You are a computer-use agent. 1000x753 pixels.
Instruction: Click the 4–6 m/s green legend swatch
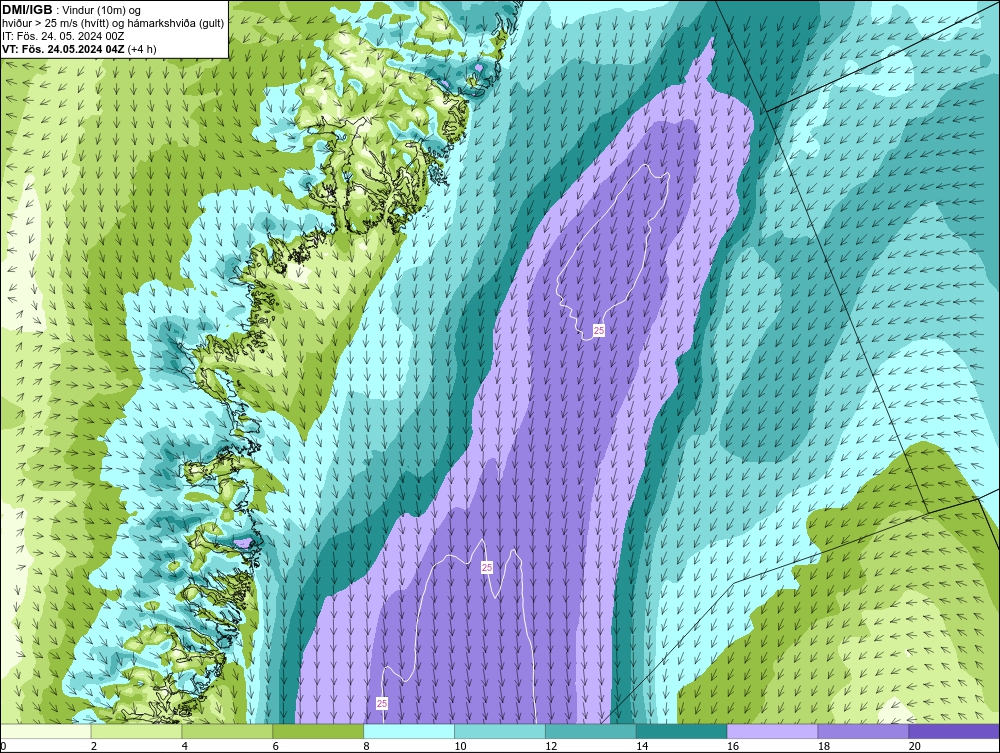tap(227, 731)
